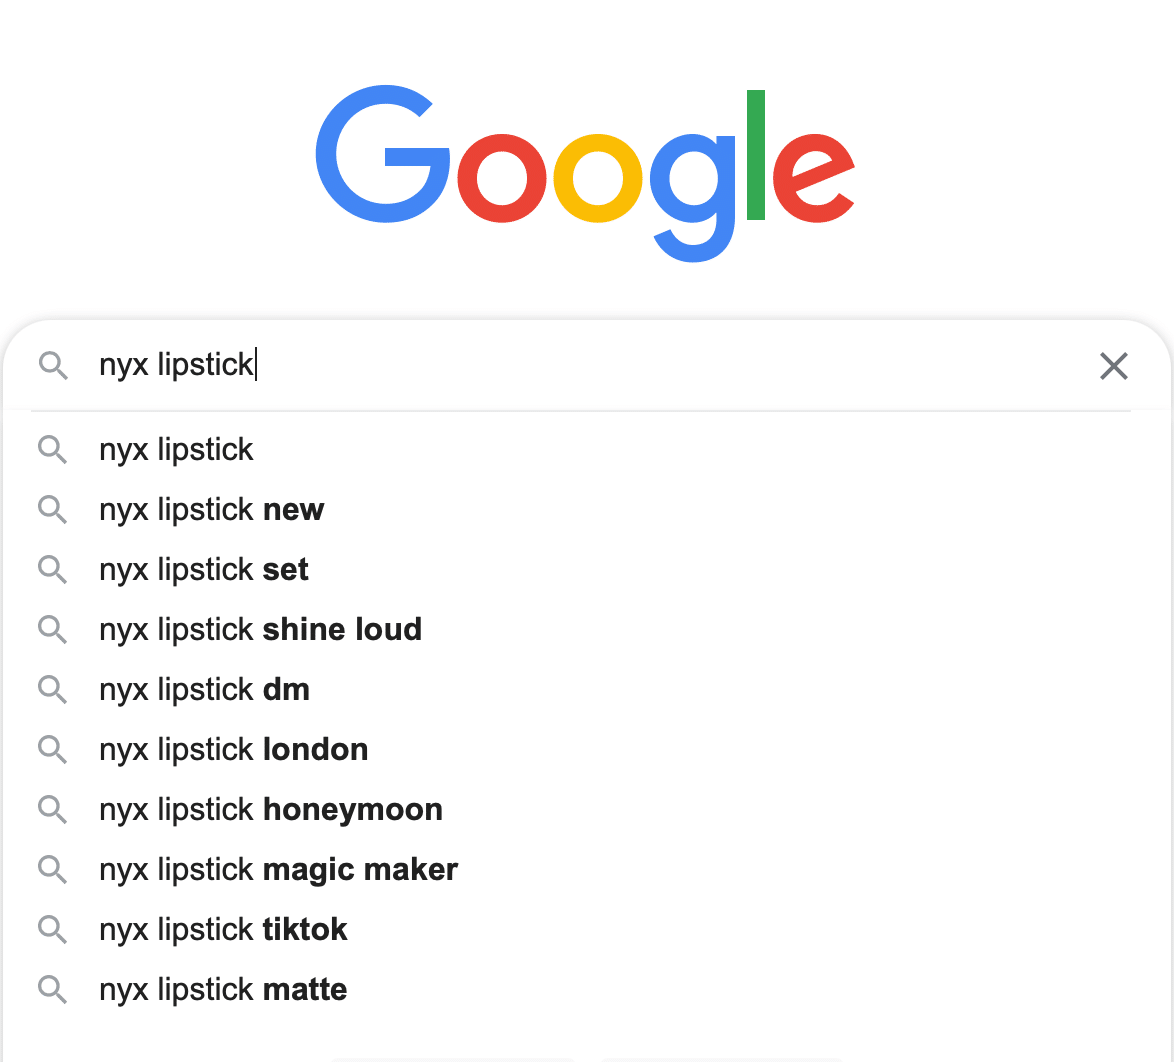Click the clear search X icon
Image resolution: width=1174 pixels, height=1062 pixels.
pos(1113,366)
